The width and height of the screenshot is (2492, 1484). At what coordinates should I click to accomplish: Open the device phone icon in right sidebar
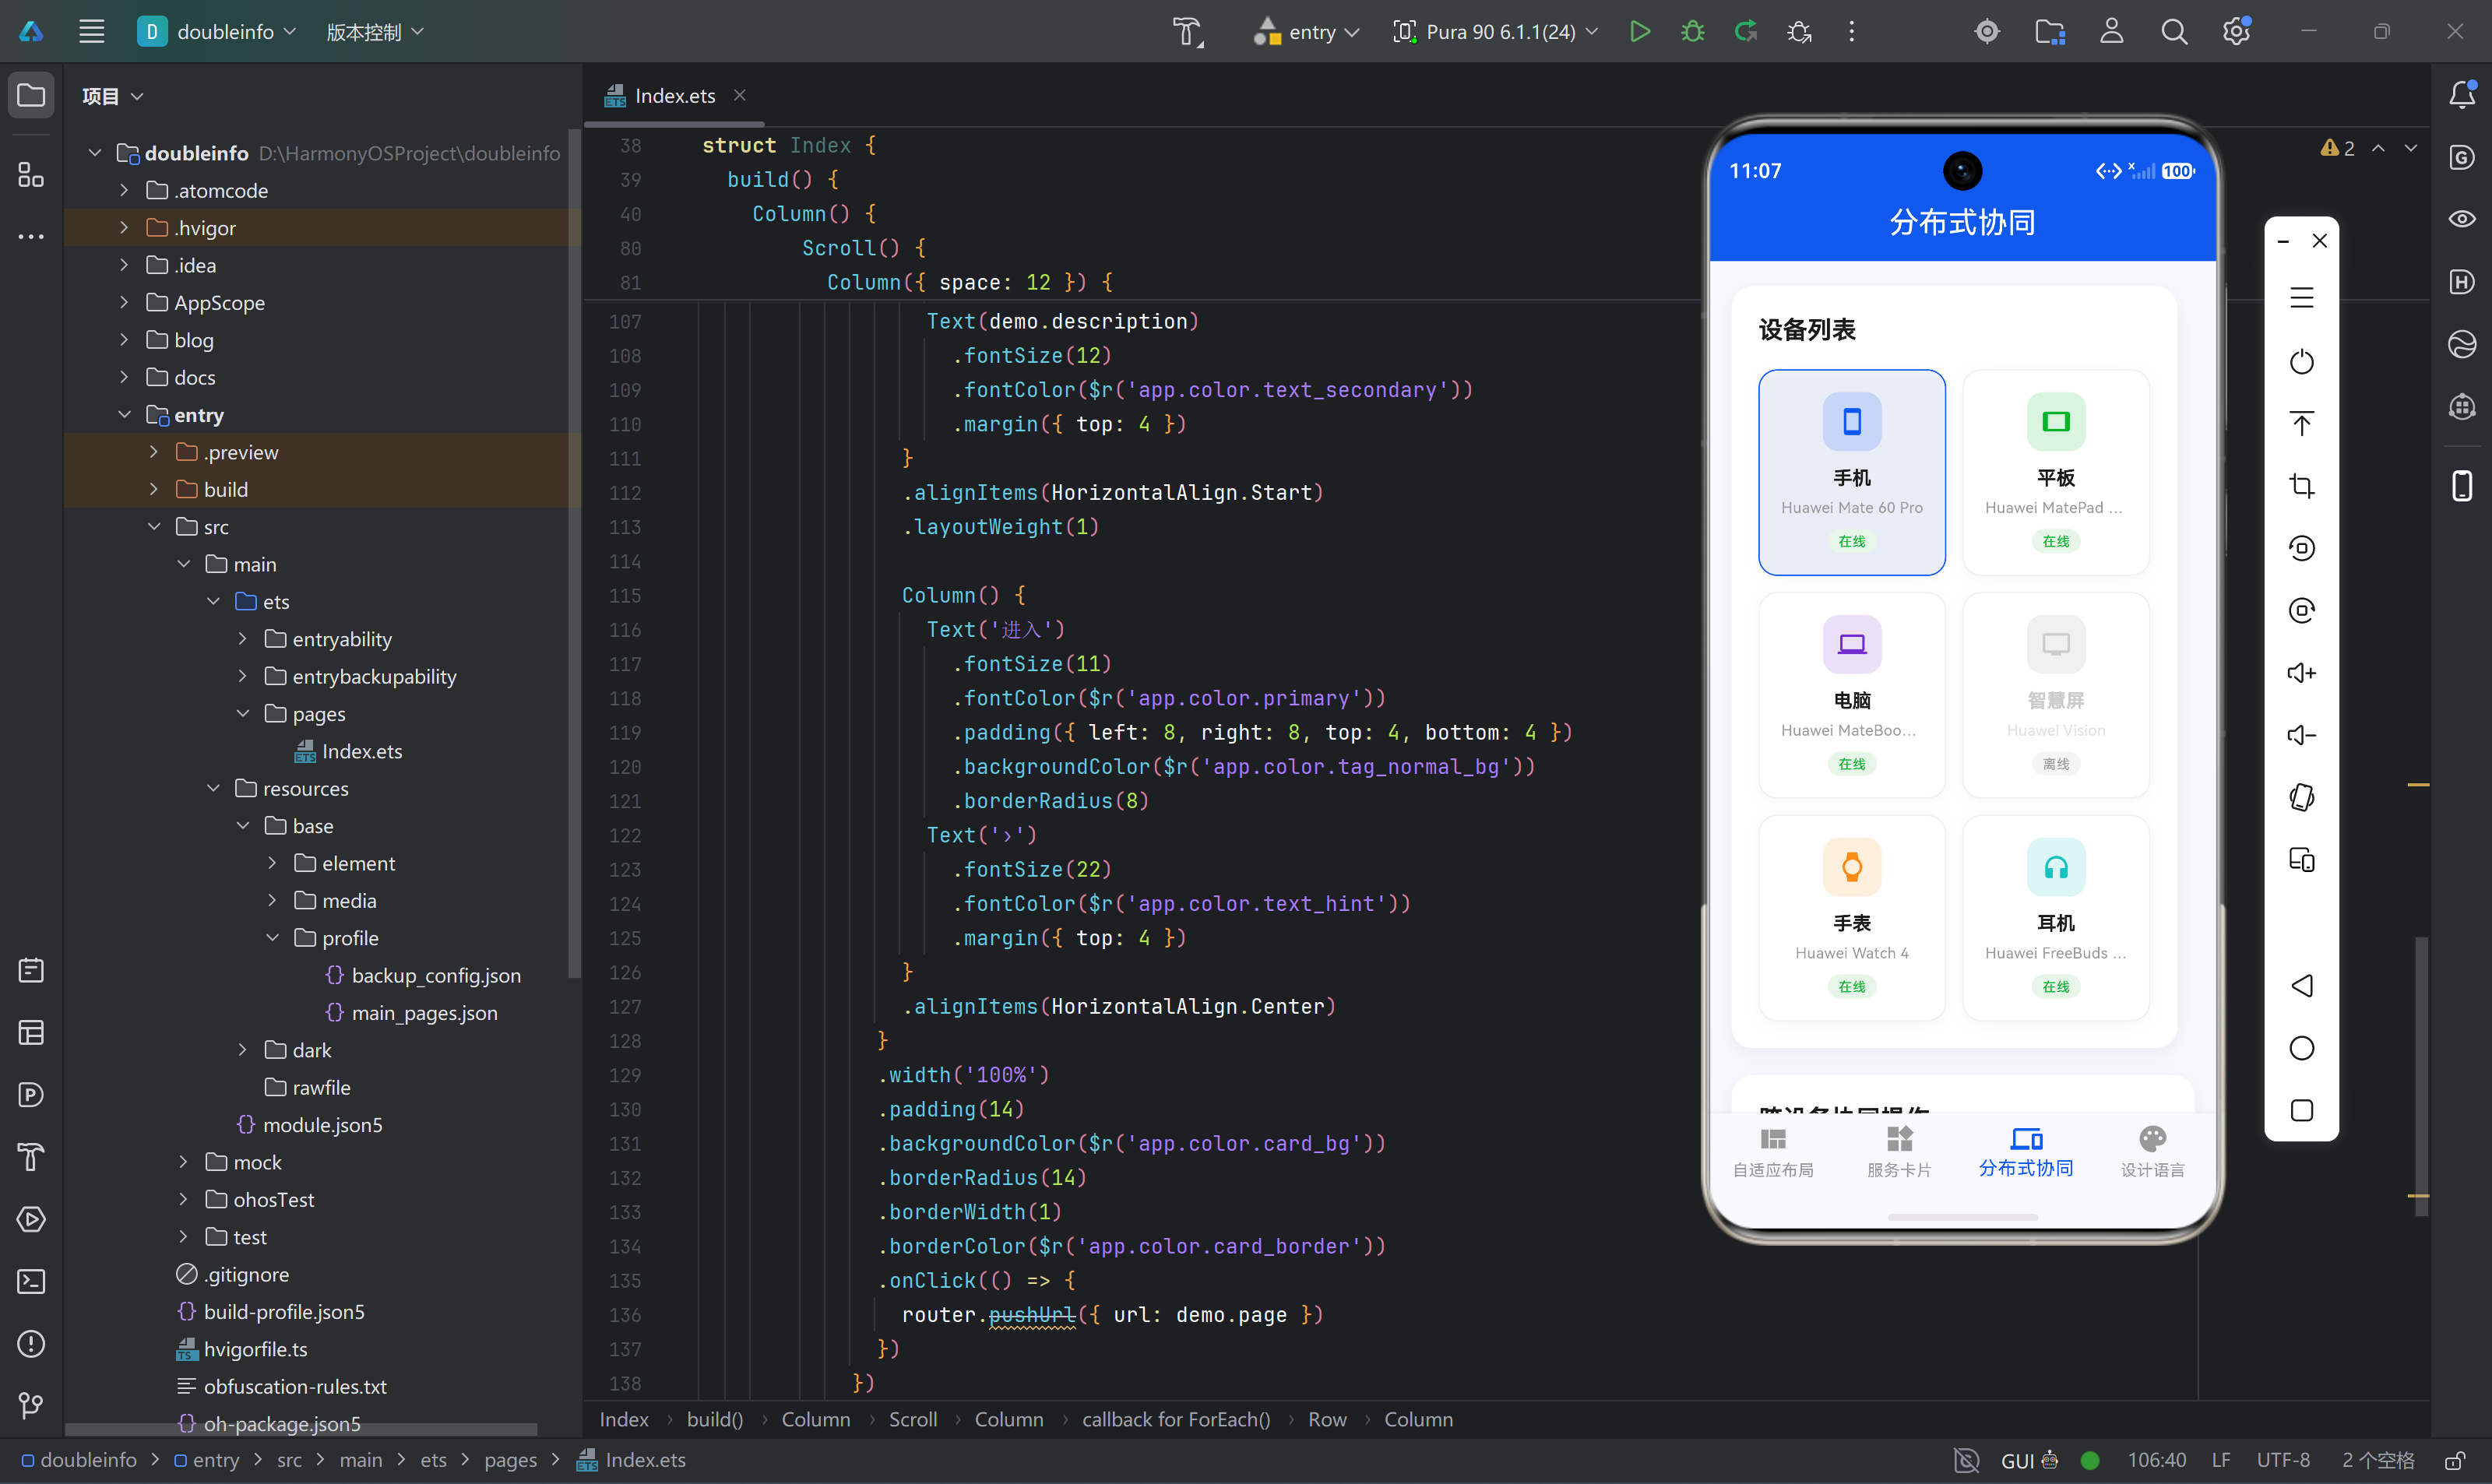click(2461, 485)
